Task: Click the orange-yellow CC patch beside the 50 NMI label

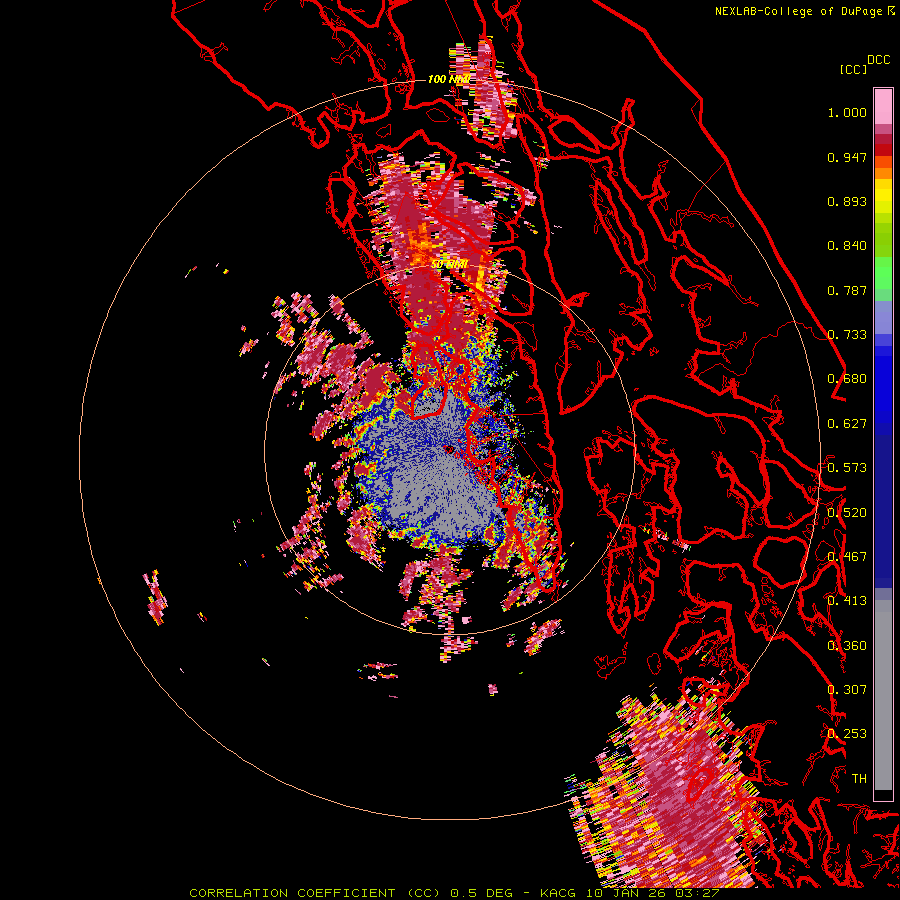Action: click(422, 244)
